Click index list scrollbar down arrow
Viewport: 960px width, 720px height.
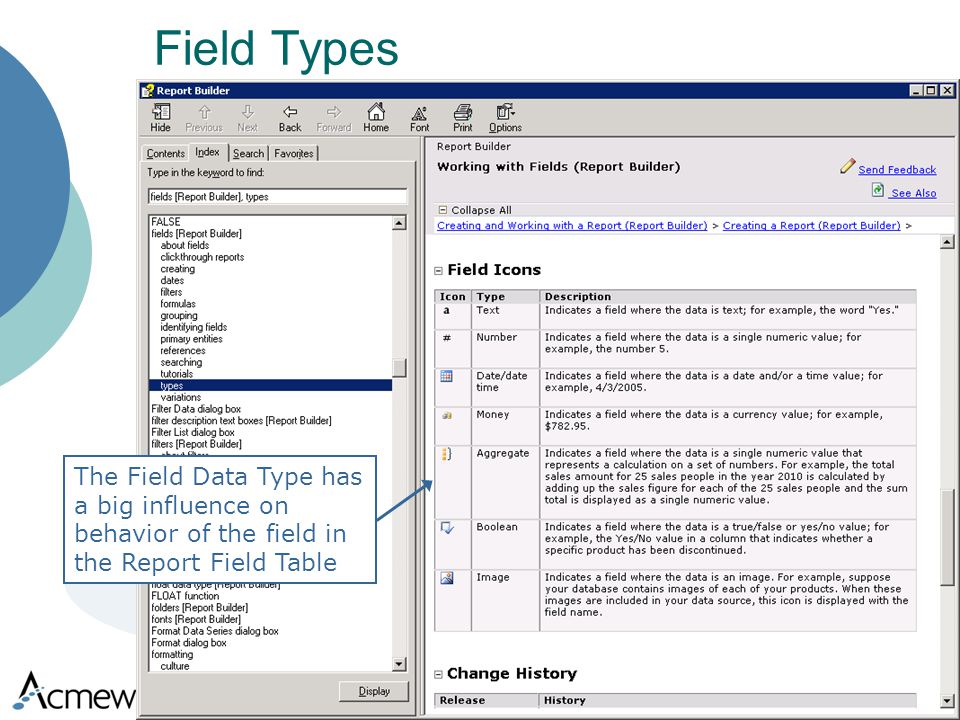[399, 664]
